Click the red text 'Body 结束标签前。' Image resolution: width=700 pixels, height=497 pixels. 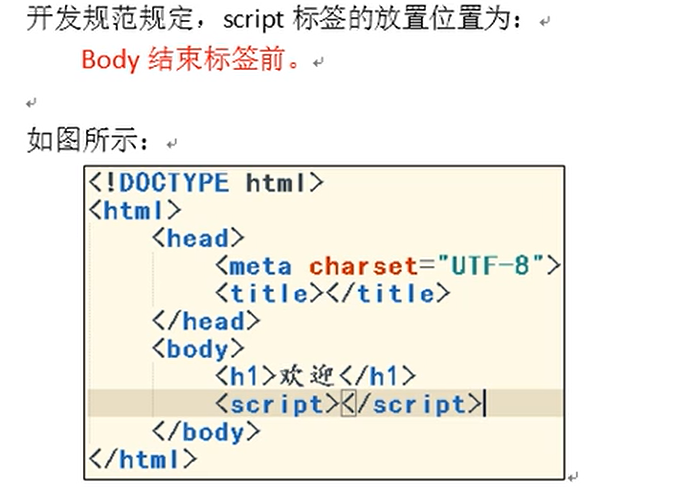(x=192, y=59)
